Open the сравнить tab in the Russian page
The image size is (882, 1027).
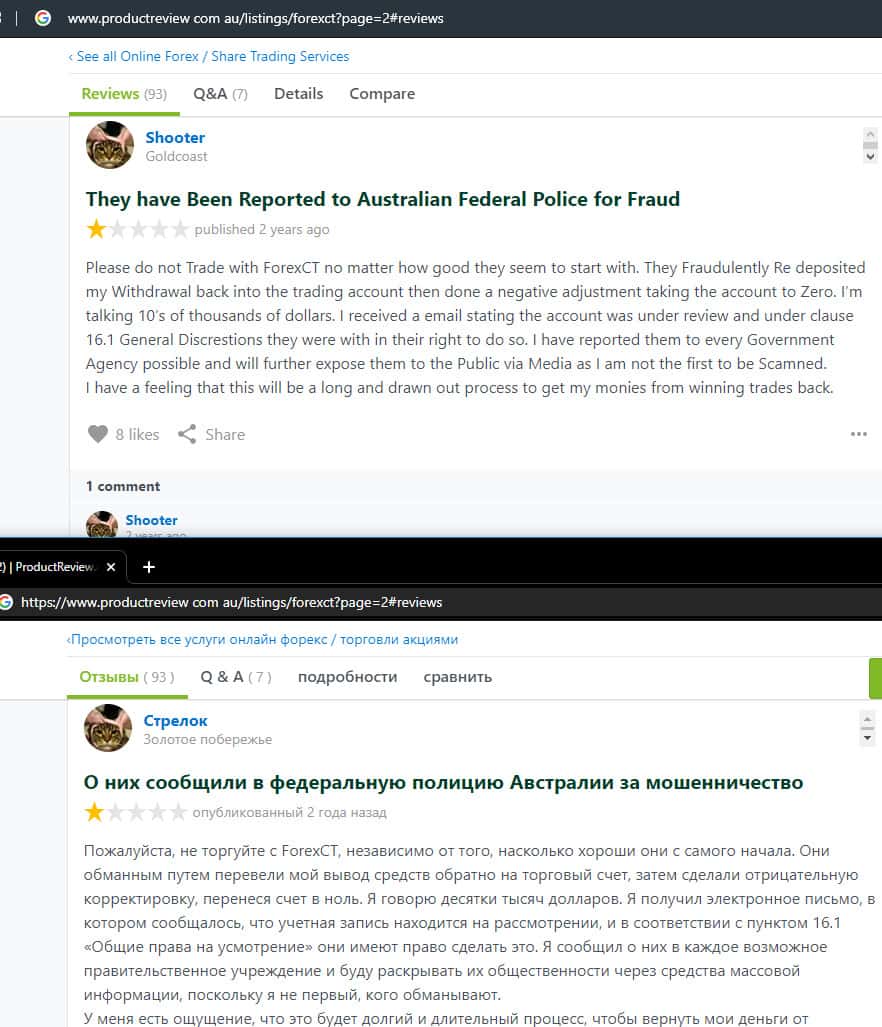click(458, 677)
